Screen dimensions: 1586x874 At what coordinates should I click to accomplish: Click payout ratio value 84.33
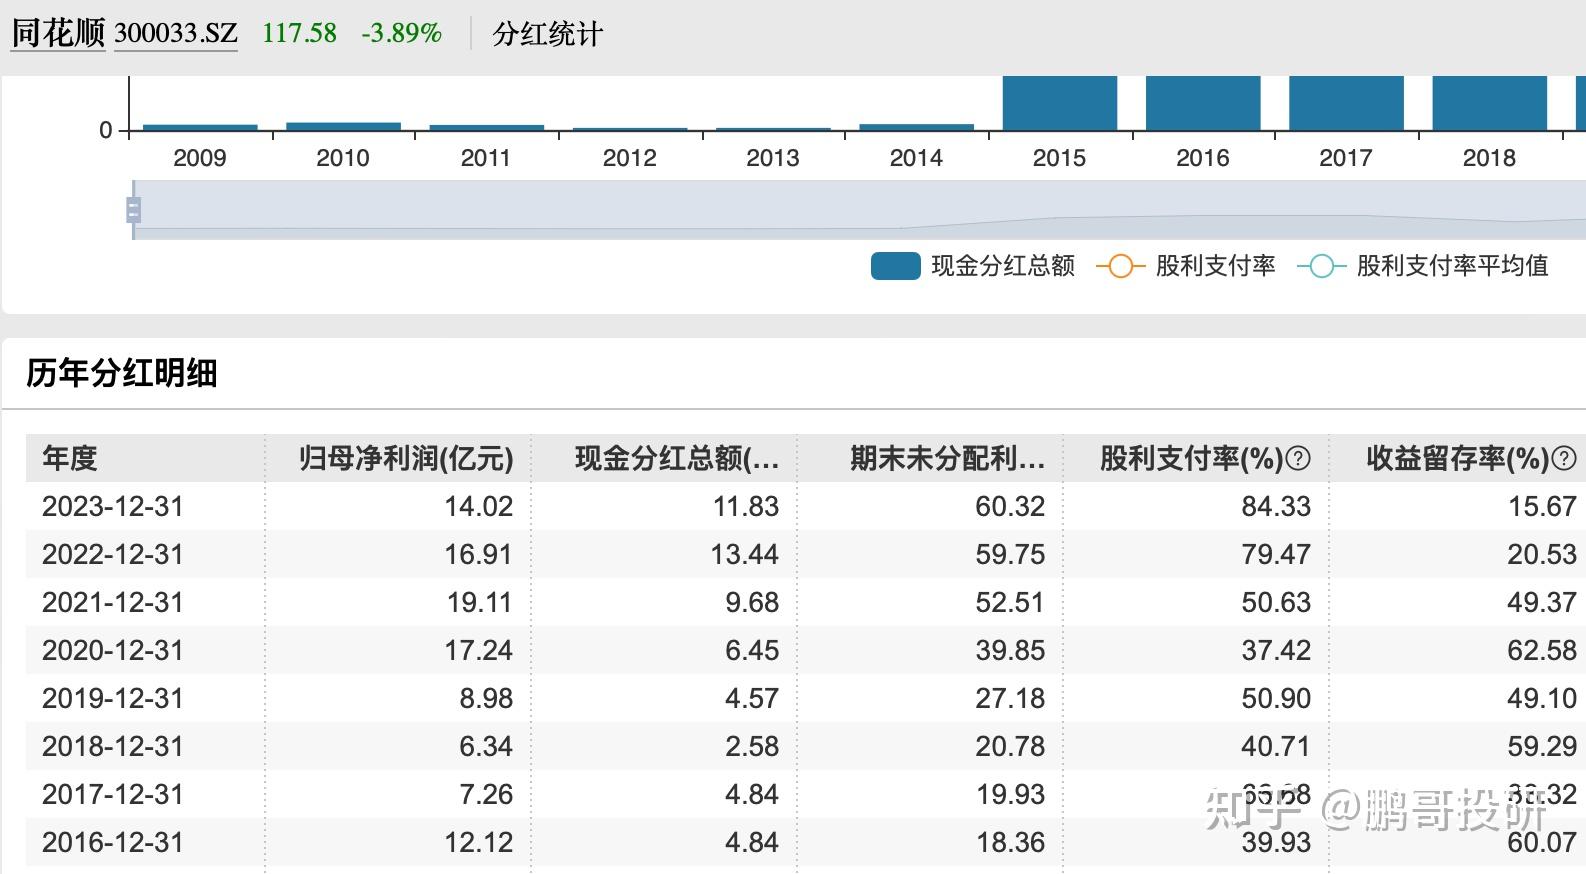pyautogui.click(x=1276, y=507)
